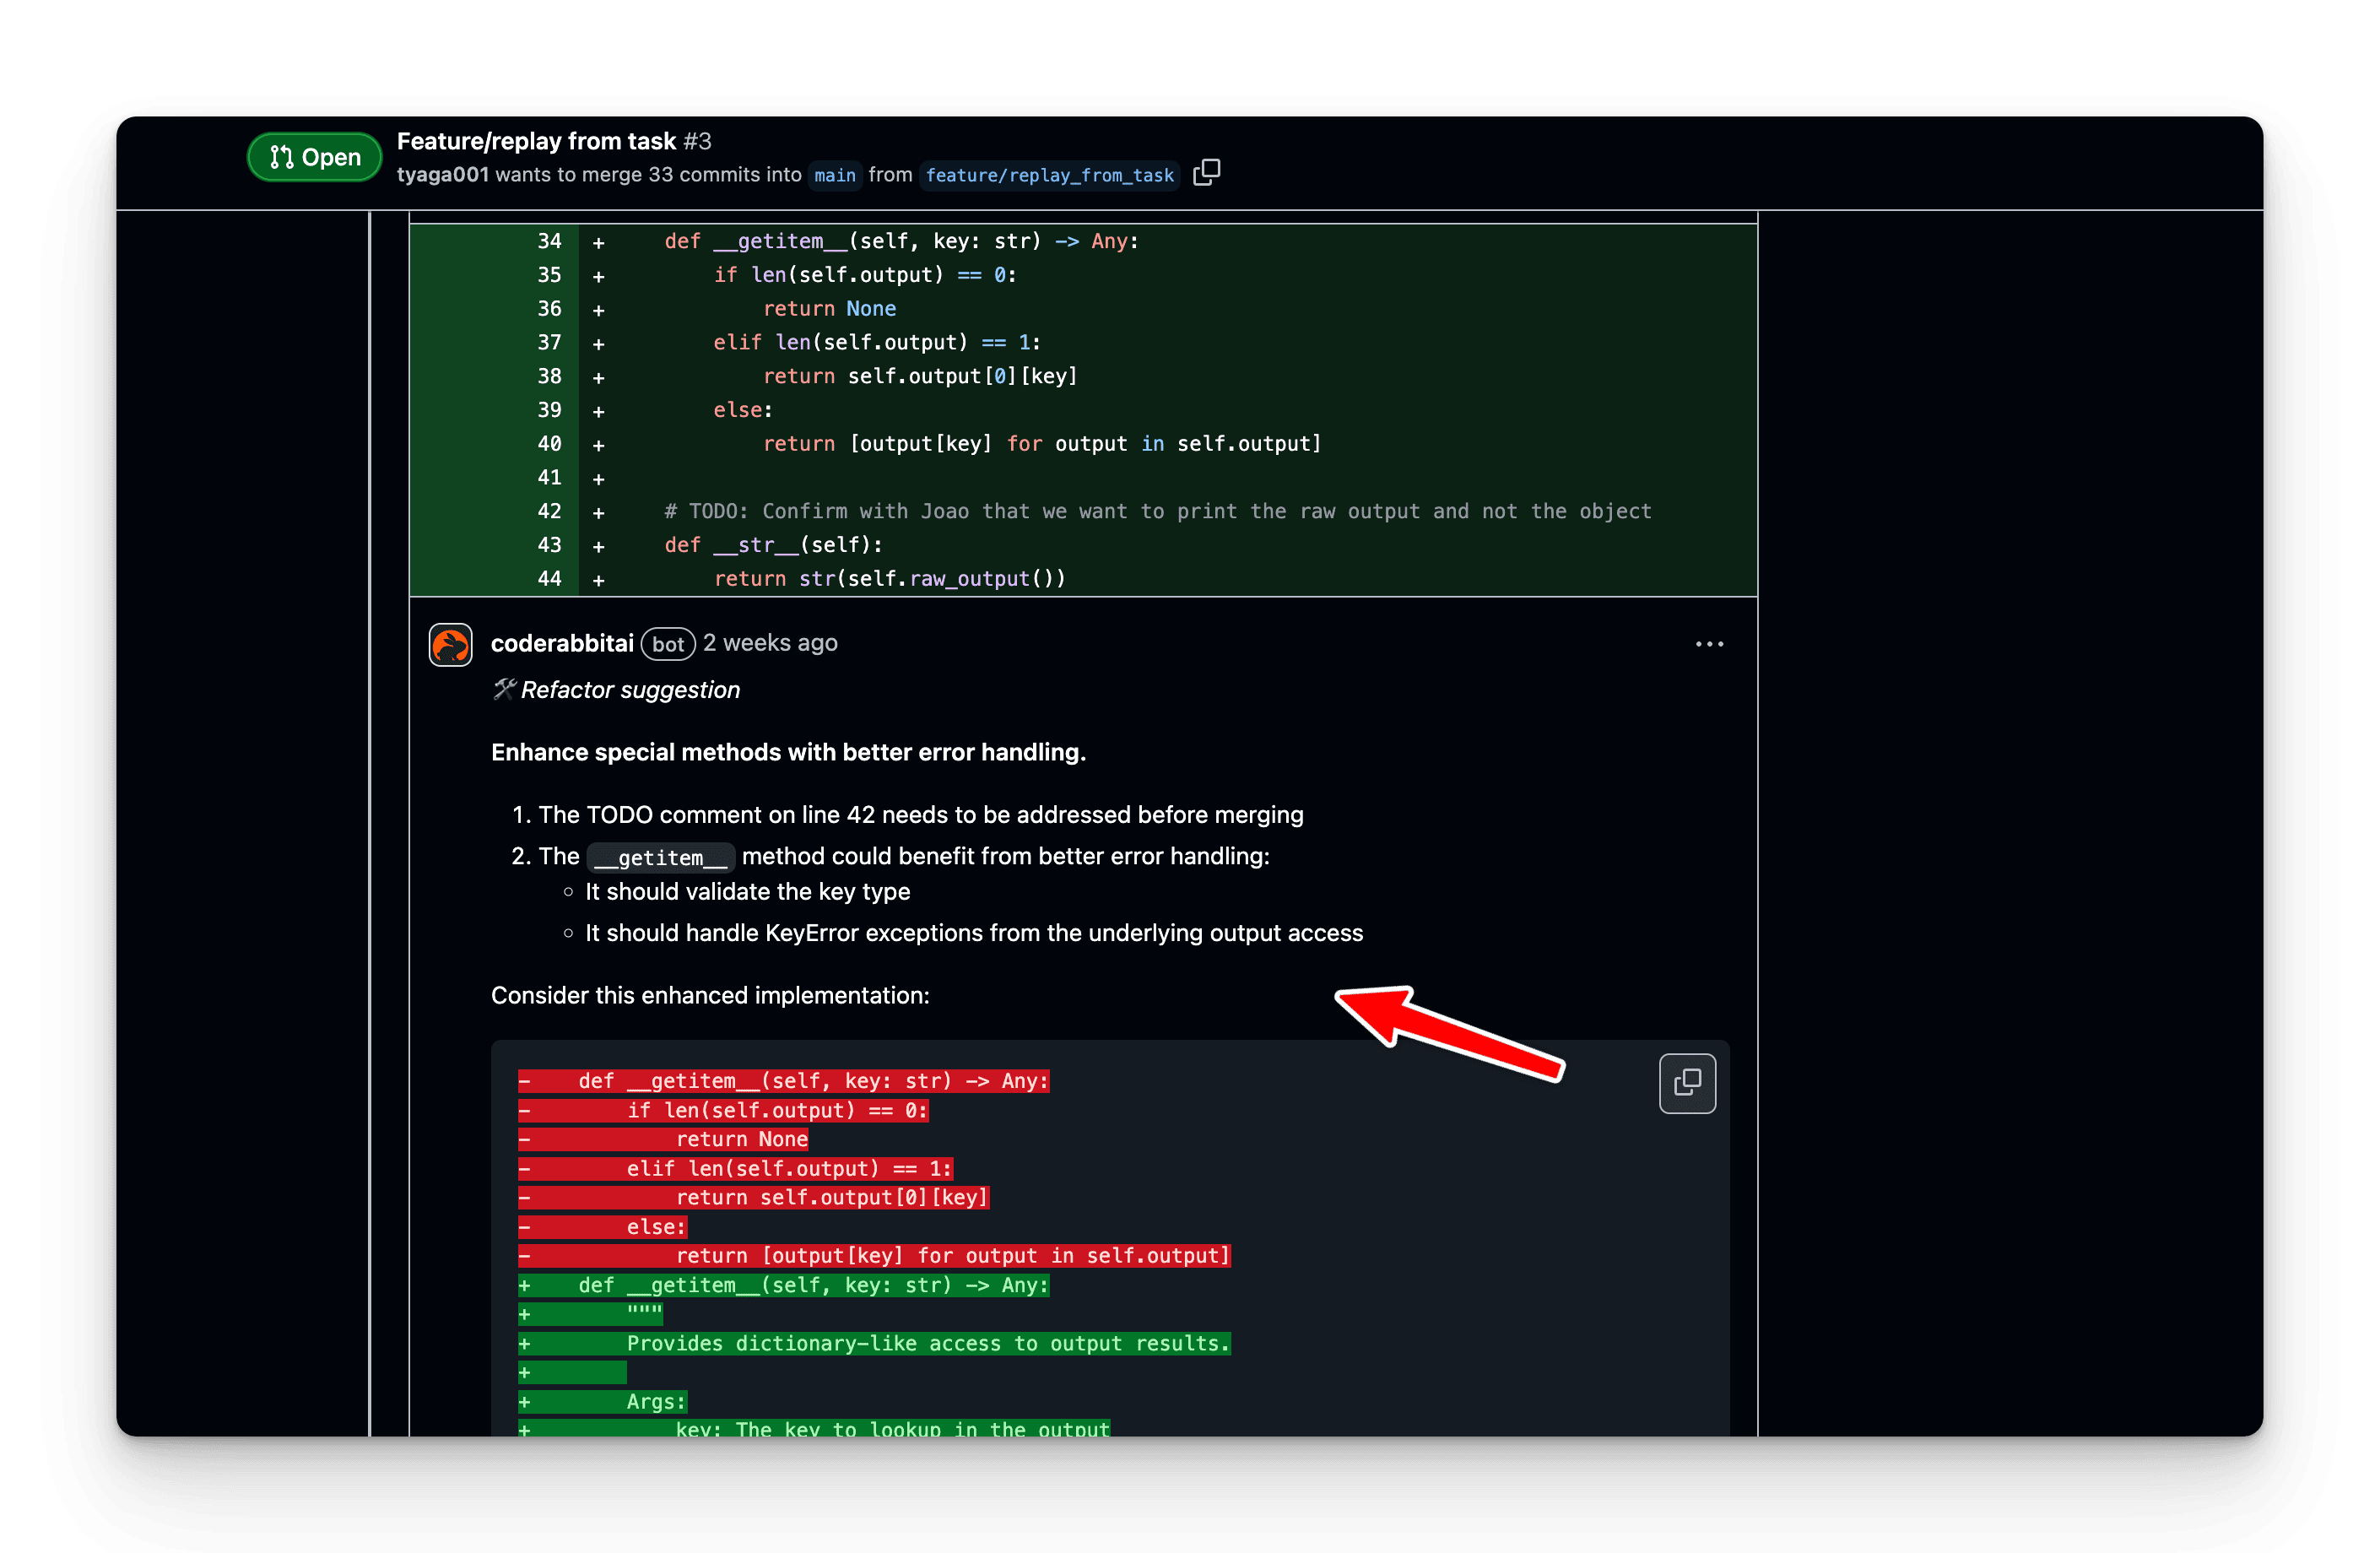This screenshot has height=1553, width=2380.
Task: Click the tools emoji beside Refactor suggestion
Action: tap(506, 689)
